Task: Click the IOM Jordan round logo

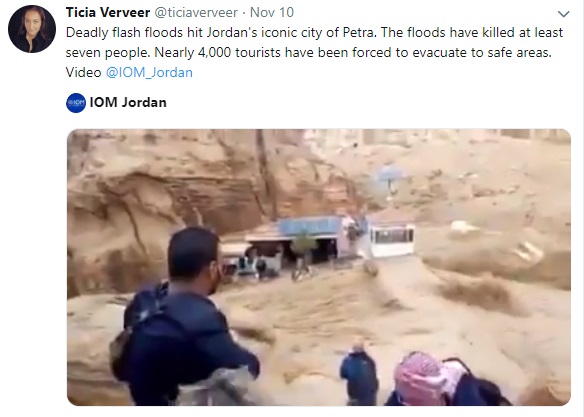Action: pyautogui.click(x=76, y=103)
